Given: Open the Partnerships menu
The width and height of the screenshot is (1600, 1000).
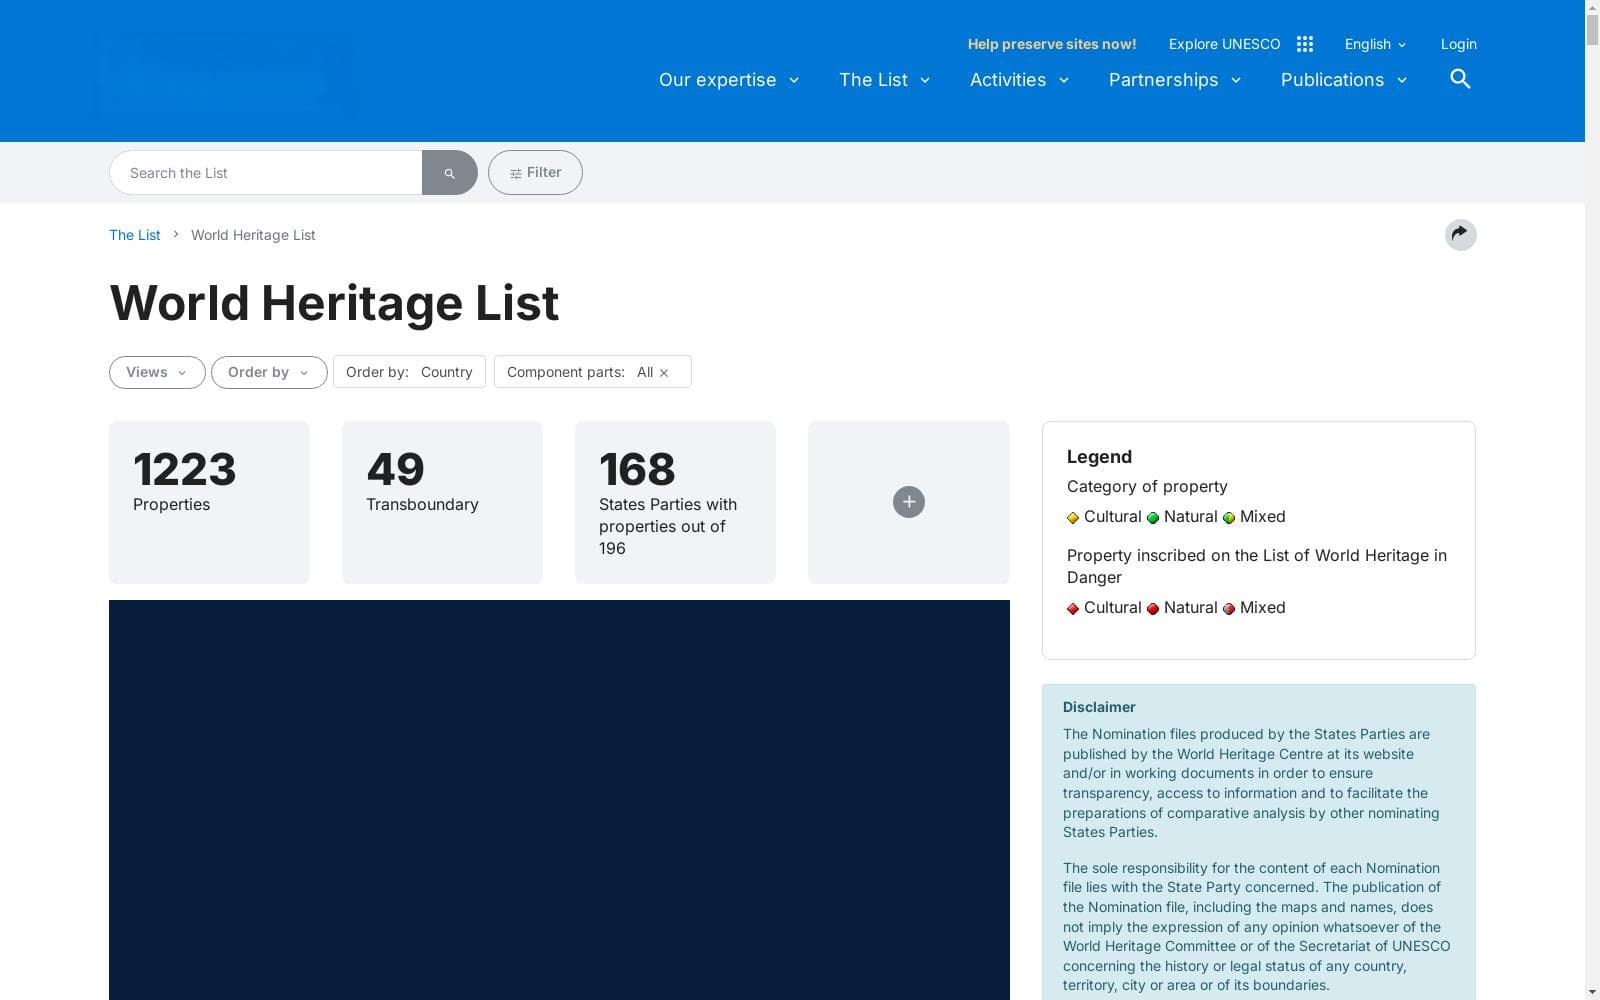Looking at the screenshot, I should [x=1175, y=80].
